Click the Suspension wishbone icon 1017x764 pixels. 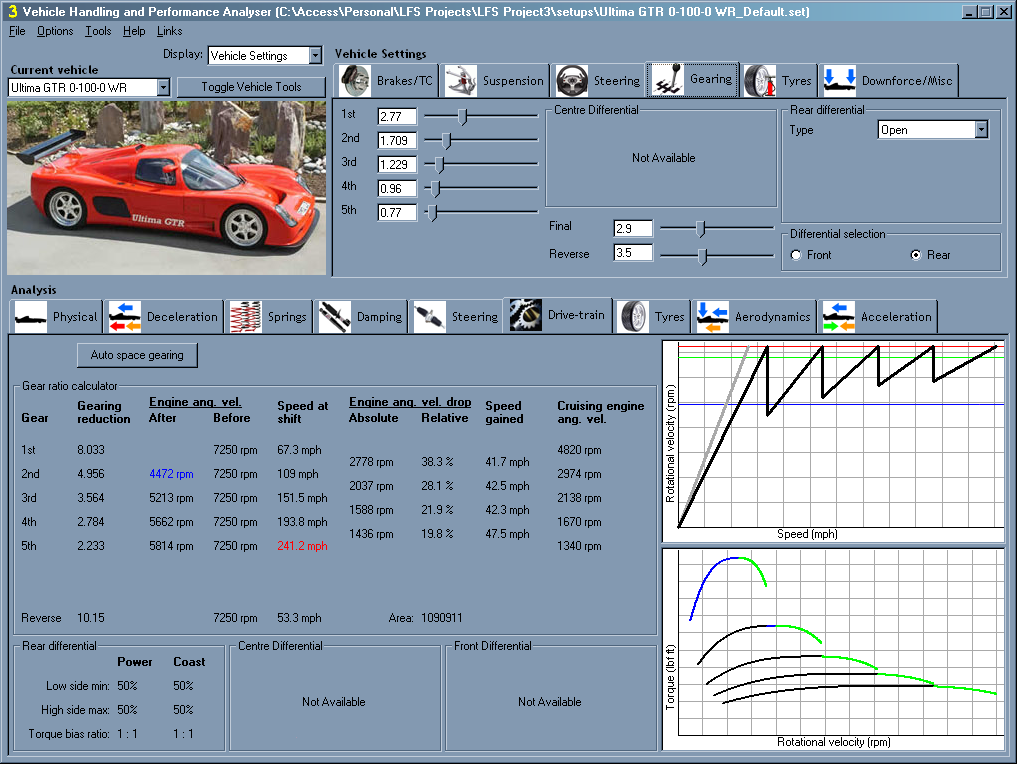click(461, 81)
